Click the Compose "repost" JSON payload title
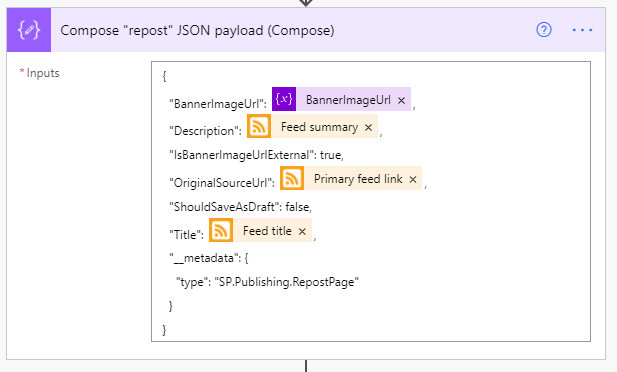617x372 pixels. coord(197,30)
